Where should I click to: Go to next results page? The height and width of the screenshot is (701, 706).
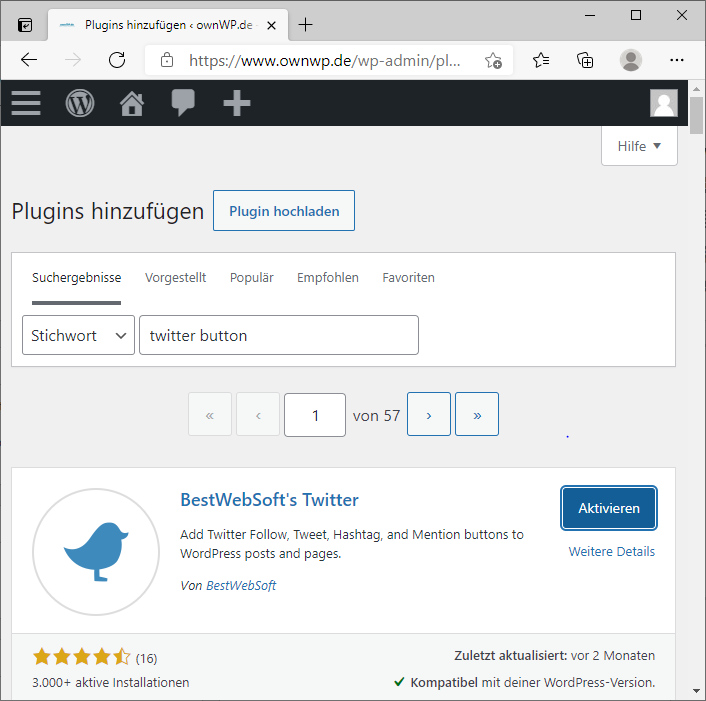429,414
